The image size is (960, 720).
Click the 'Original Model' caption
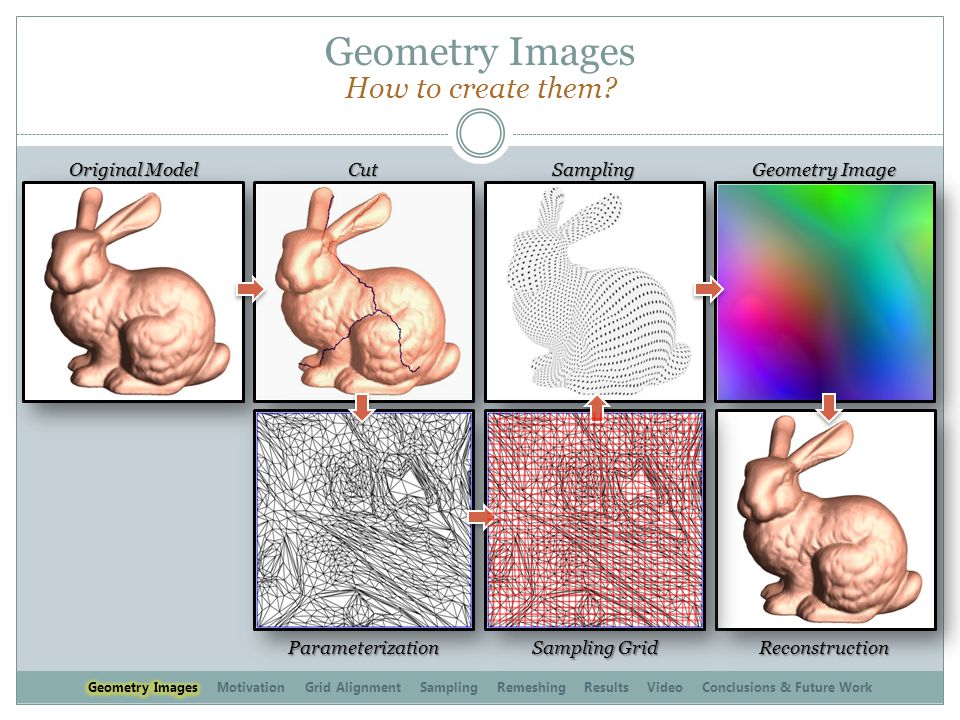click(x=133, y=170)
